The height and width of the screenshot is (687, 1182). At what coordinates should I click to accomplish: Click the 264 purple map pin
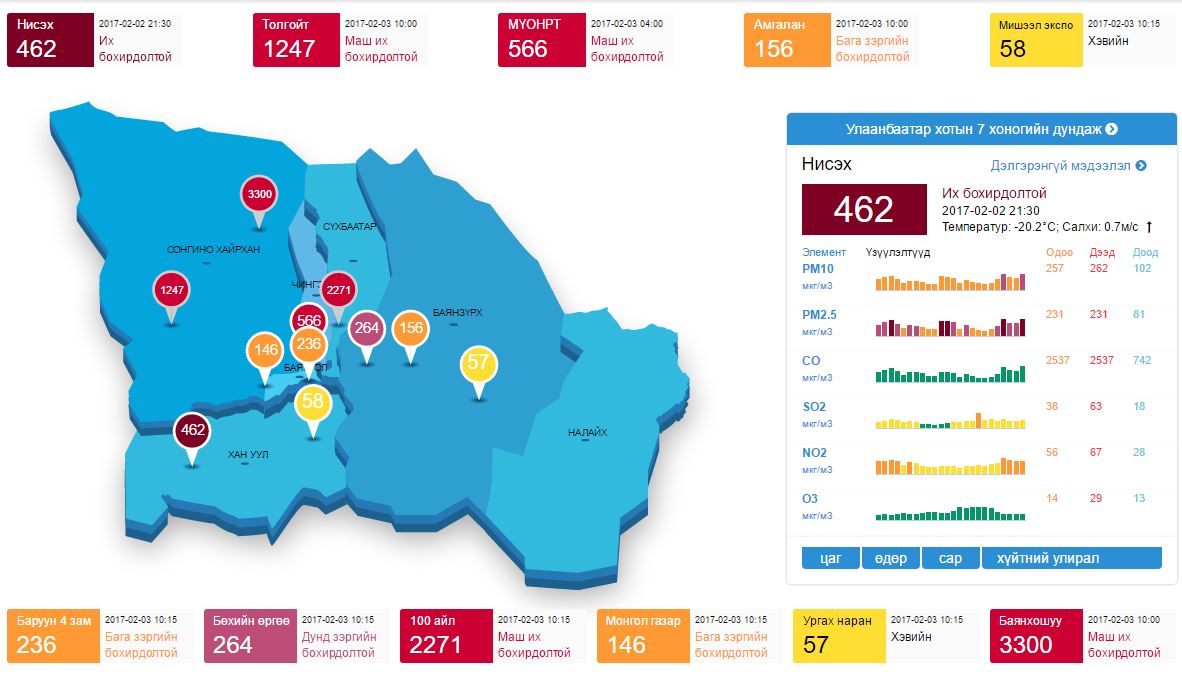point(367,327)
